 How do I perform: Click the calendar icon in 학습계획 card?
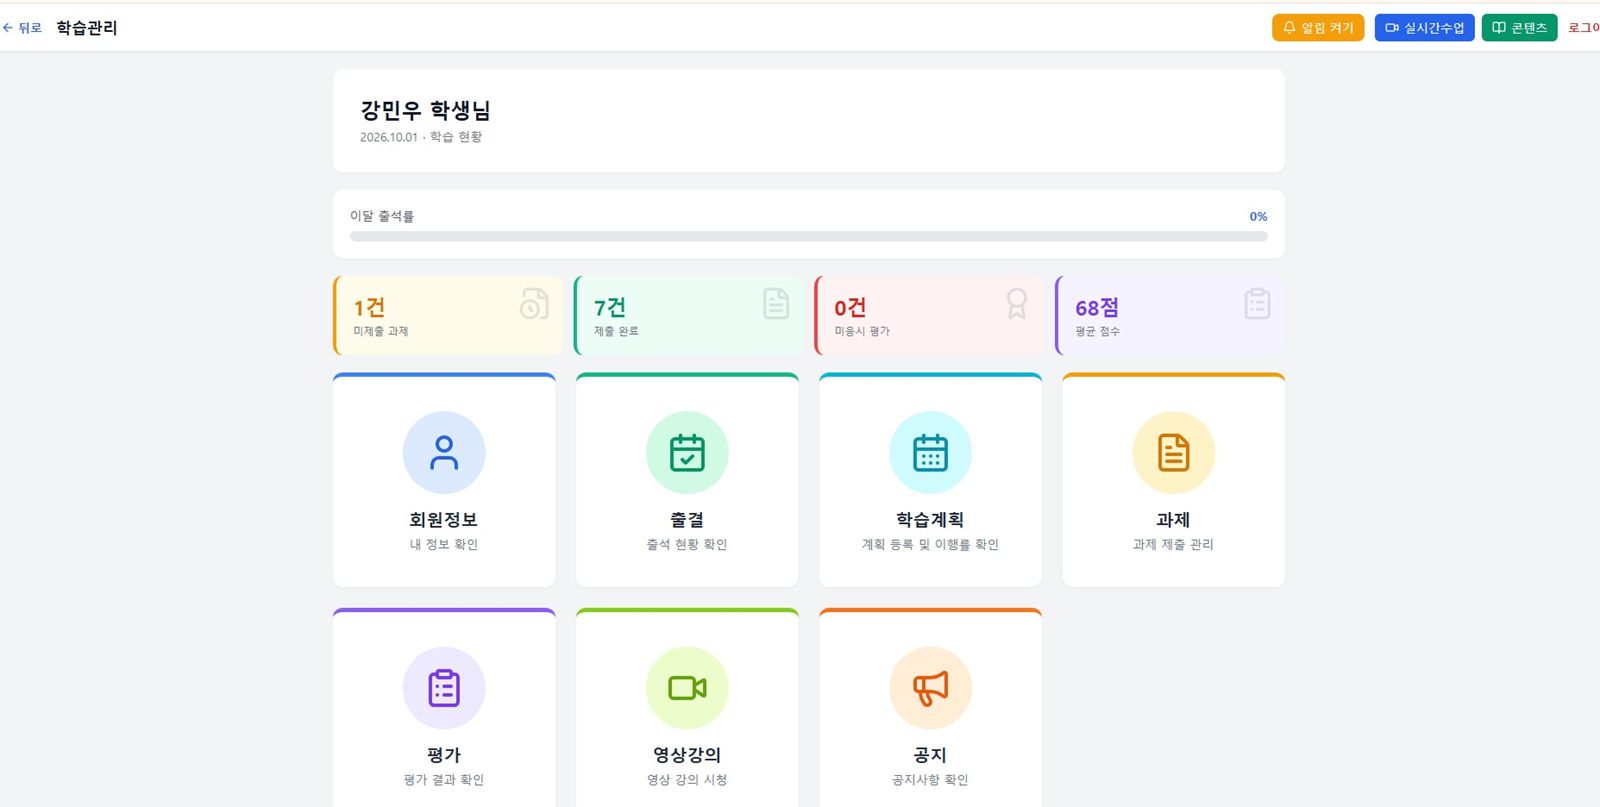pyautogui.click(x=930, y=453)
